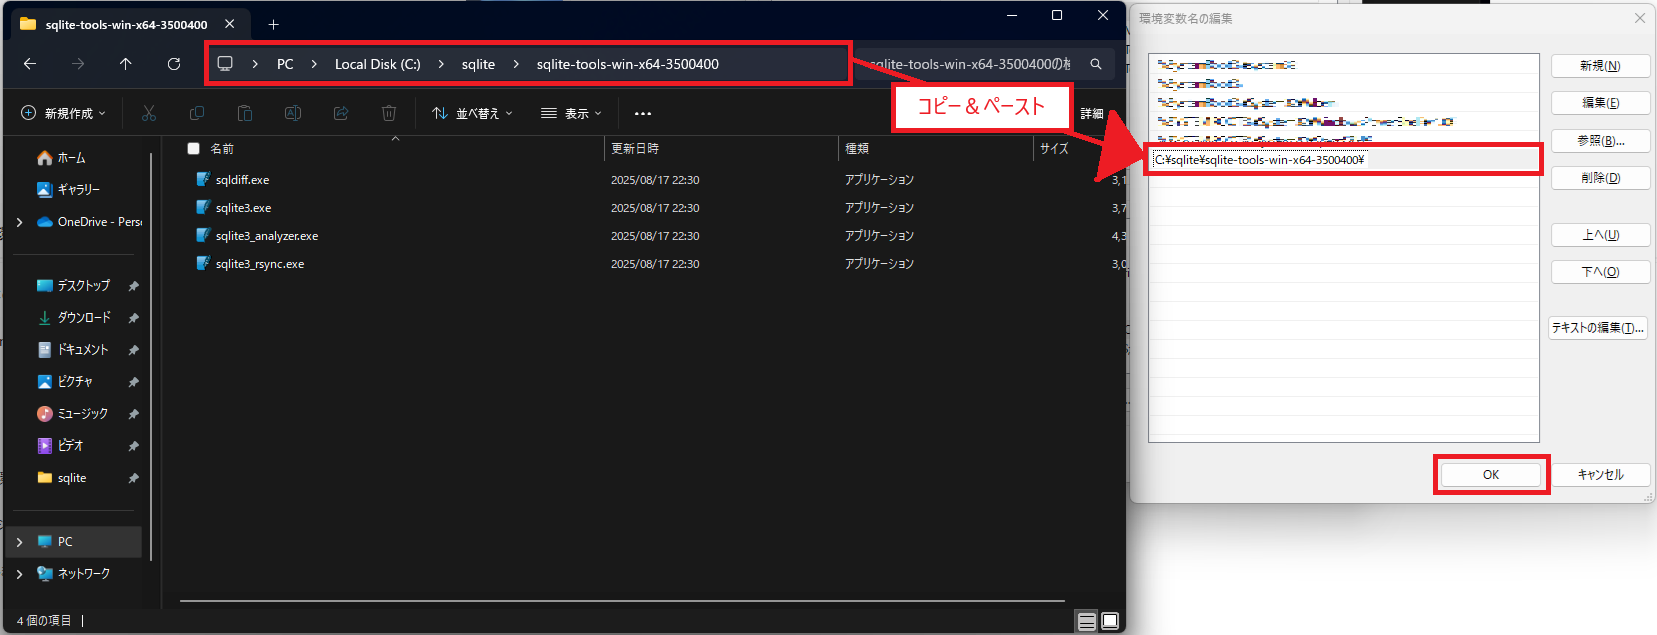1657x635 pixels.
Task: Click chevron after Local Disk (C:)
Action: (x=441, y=64)
